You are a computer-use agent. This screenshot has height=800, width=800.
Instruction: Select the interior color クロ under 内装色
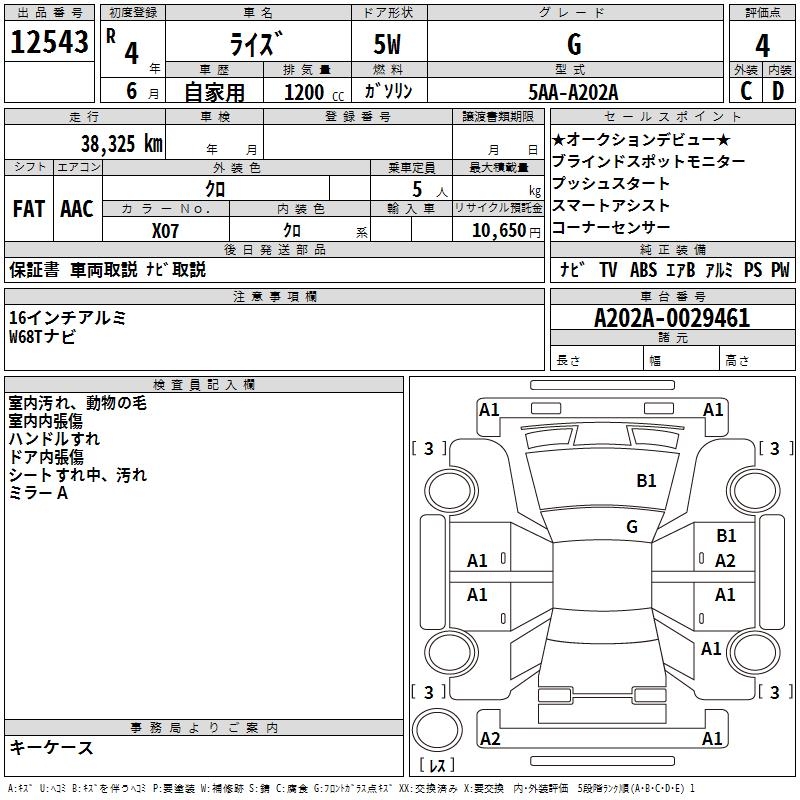click(292, 231)
